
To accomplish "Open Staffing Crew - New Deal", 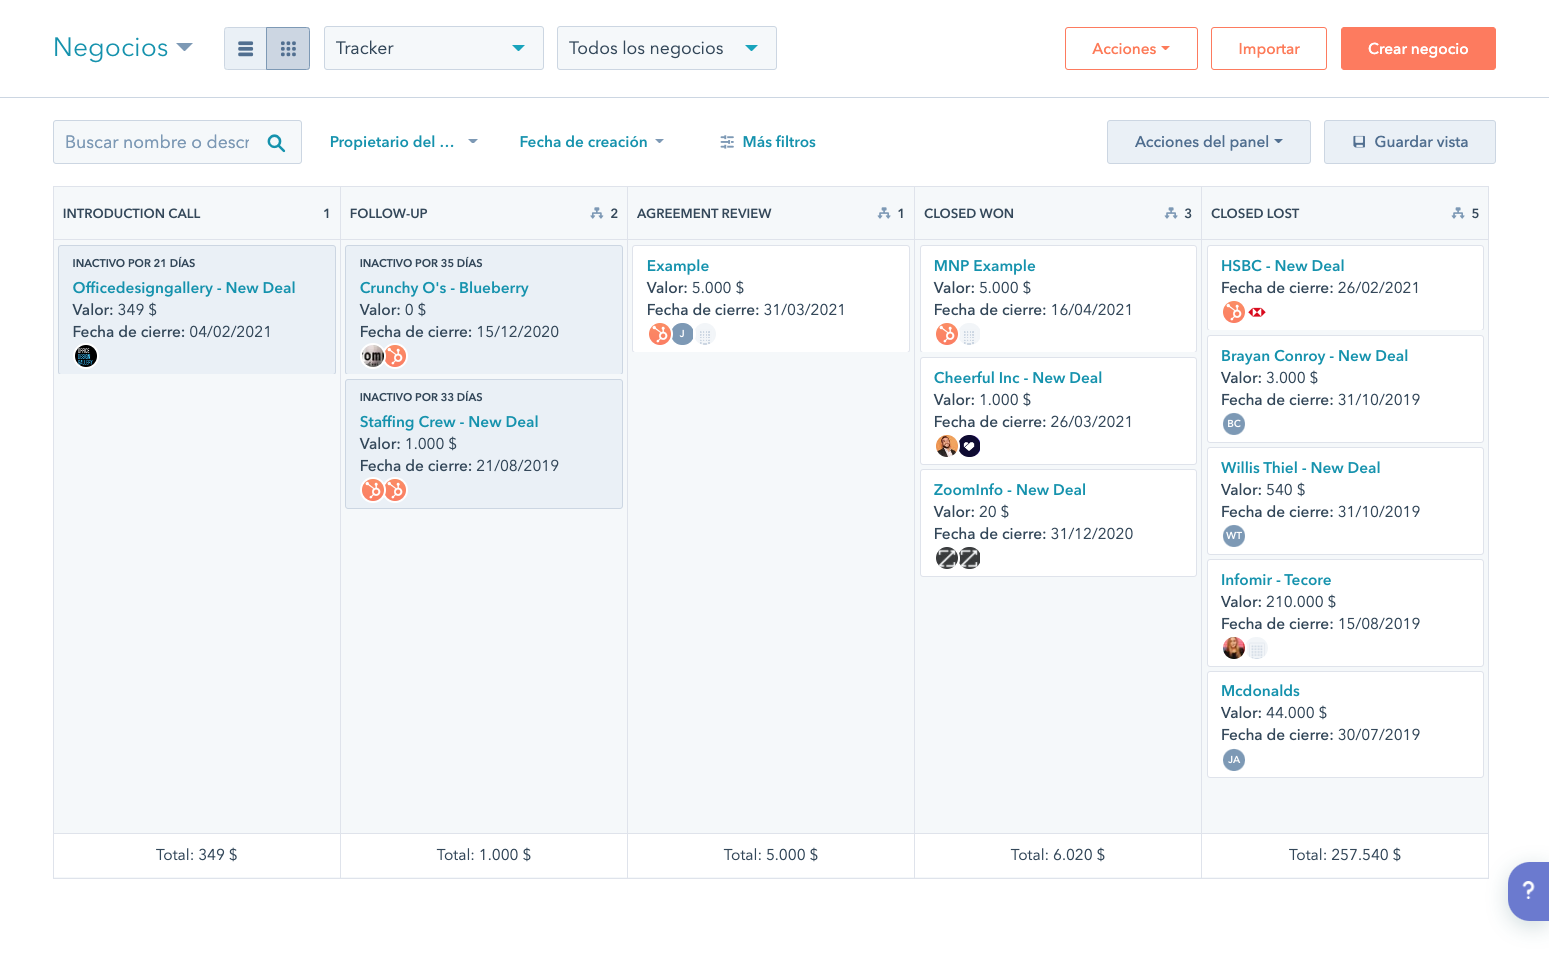I will pyautogui.click(x=449, y=422).
